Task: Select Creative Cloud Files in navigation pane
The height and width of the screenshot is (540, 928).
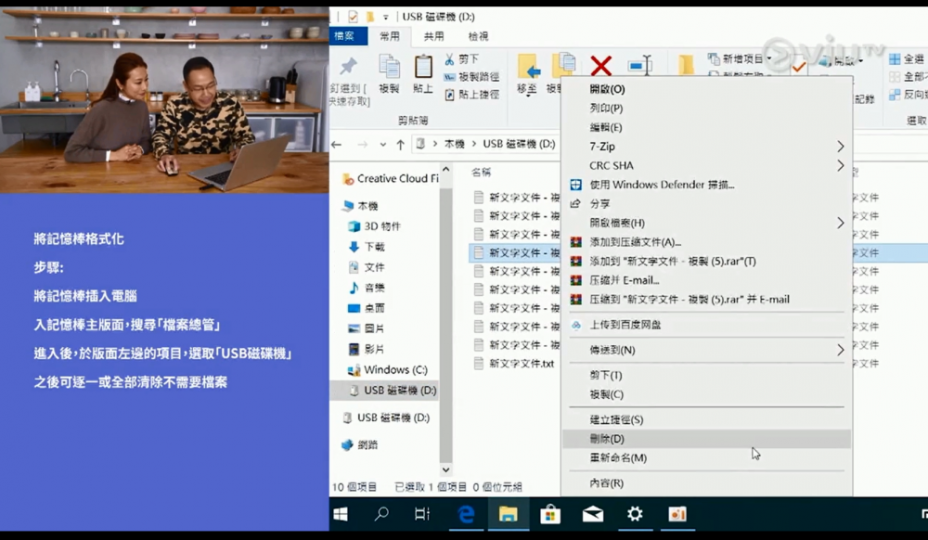Action: coord(391,179)
